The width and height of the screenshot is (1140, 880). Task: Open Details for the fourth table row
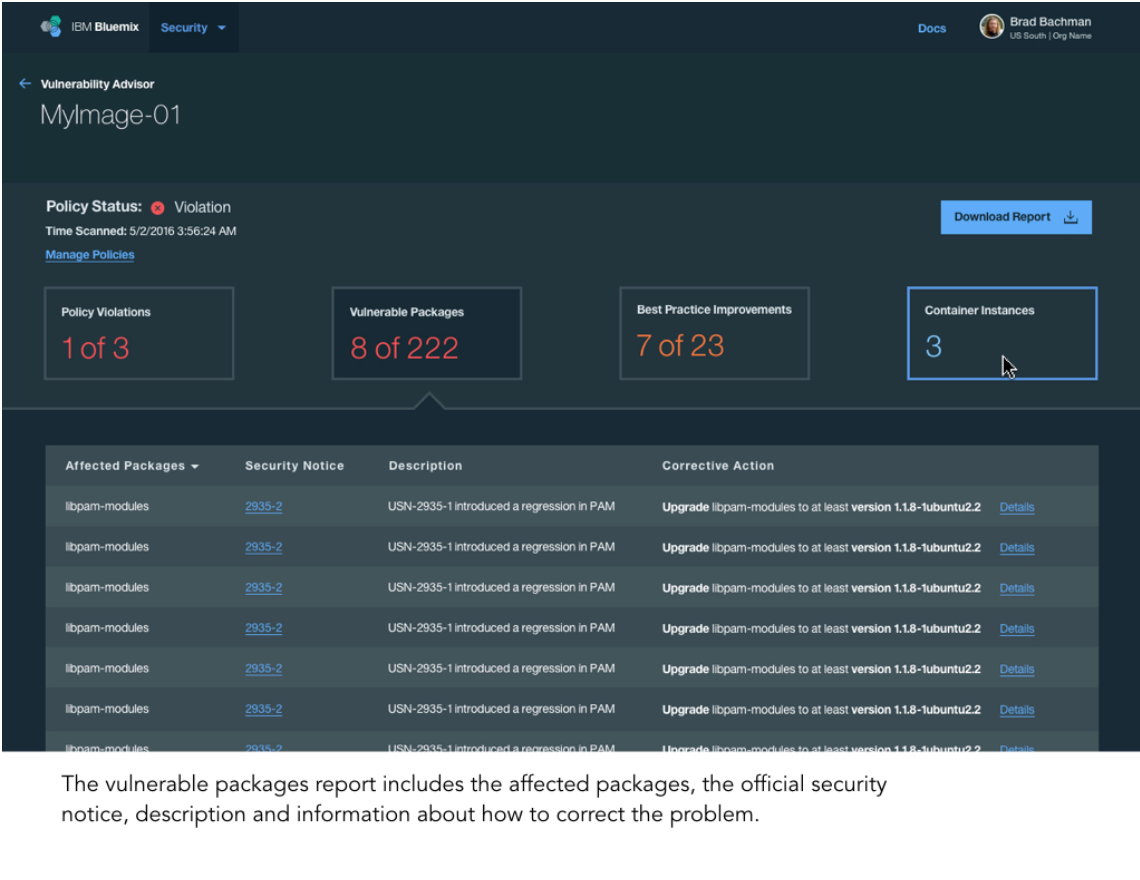(1016, 628)
